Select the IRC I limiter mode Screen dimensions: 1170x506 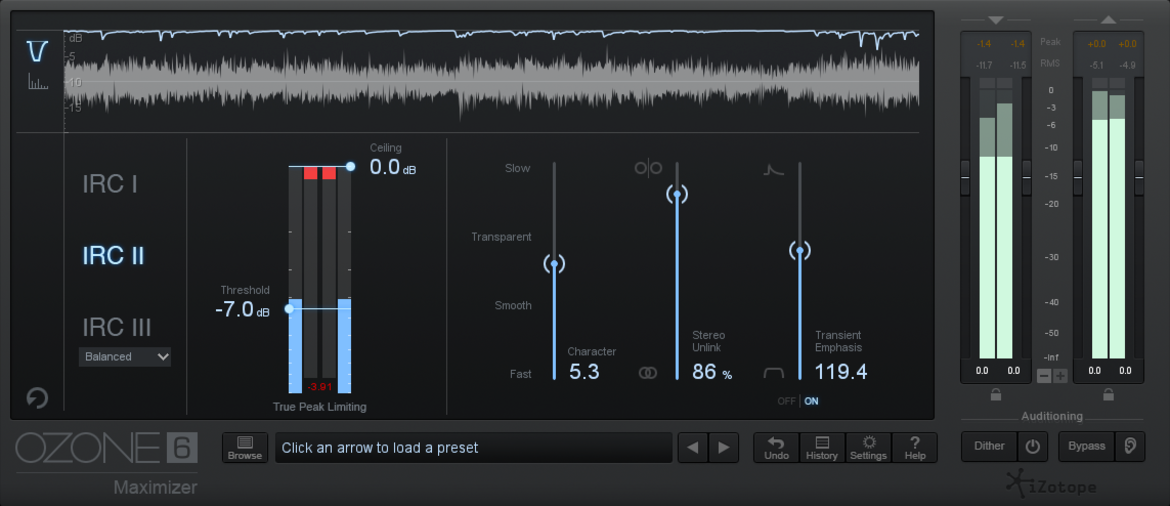pos(110,184)
